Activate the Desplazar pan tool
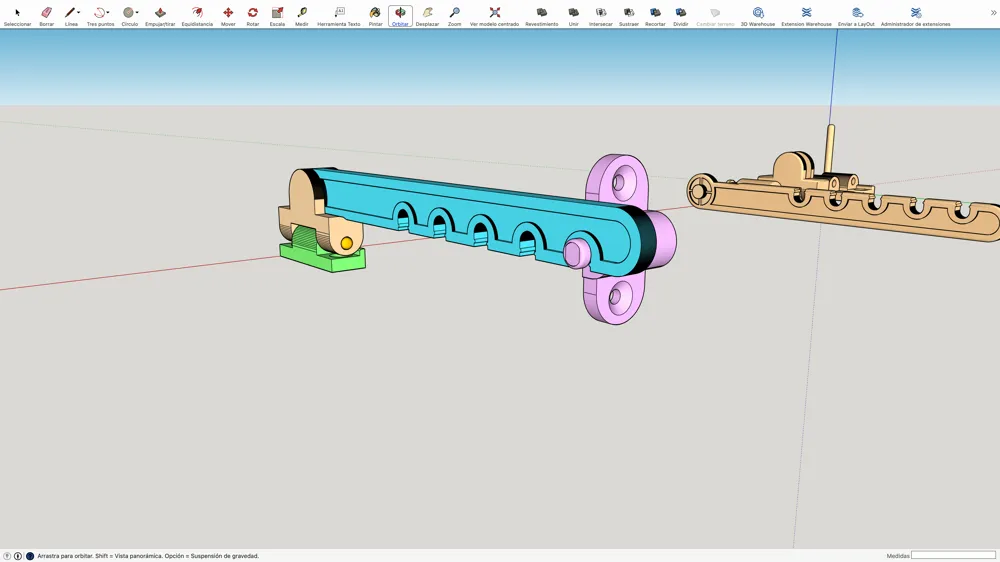Image resolution: width=1000 pixels, height=562 pixels. [x=427, y=15]
